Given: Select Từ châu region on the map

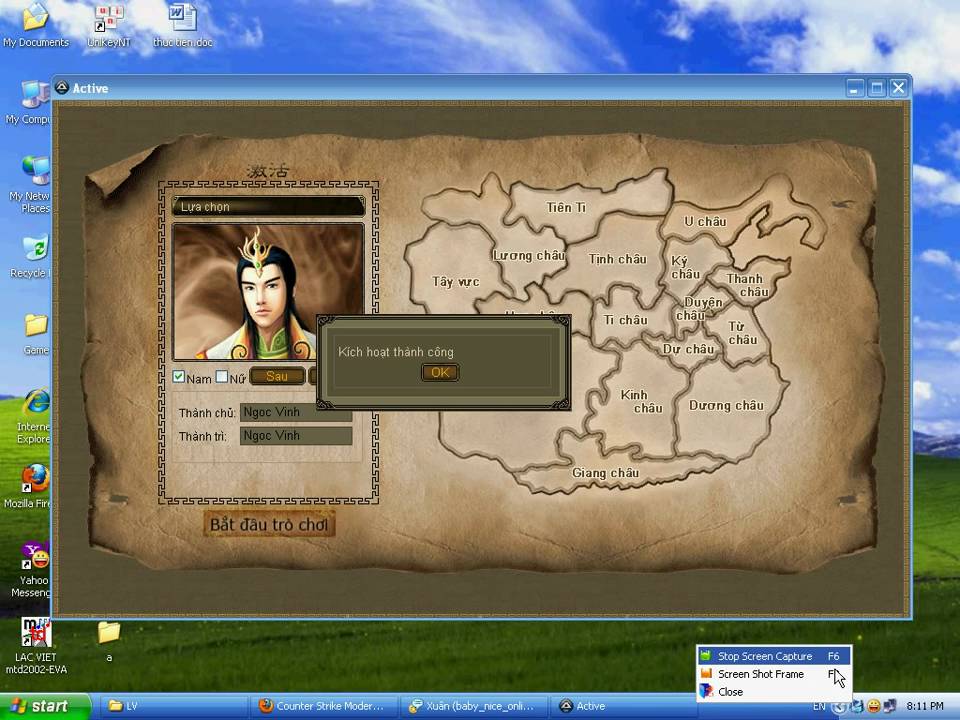Looking at the screenshot, I should (742, 333).
